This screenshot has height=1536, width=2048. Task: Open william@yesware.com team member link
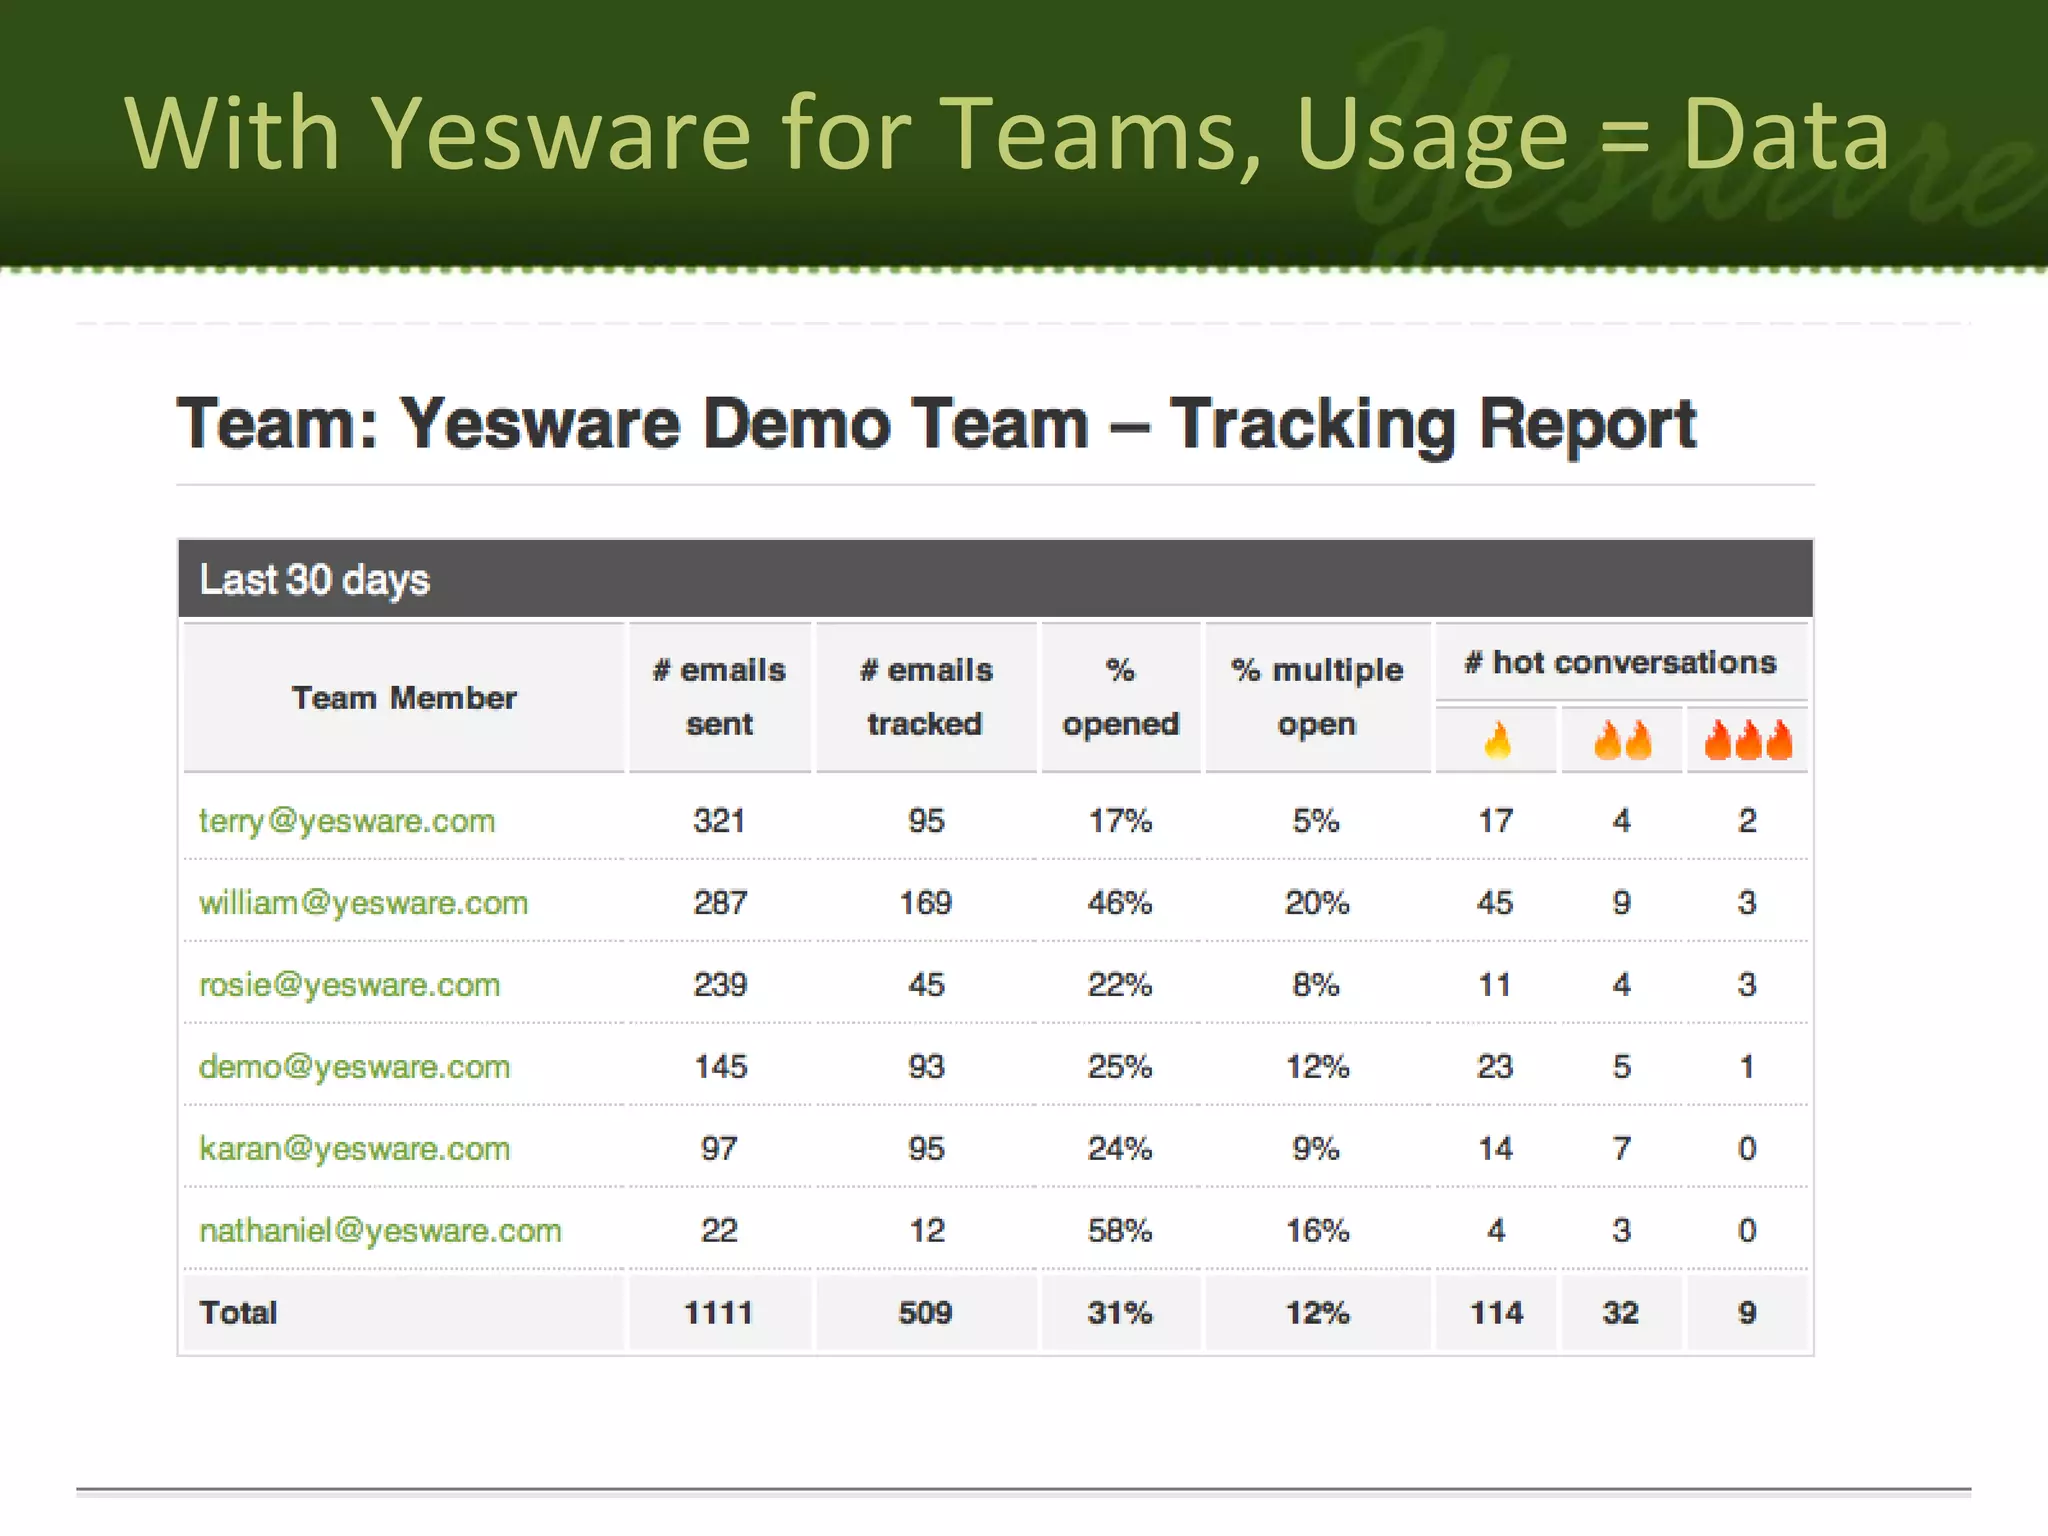pos(363,903)
